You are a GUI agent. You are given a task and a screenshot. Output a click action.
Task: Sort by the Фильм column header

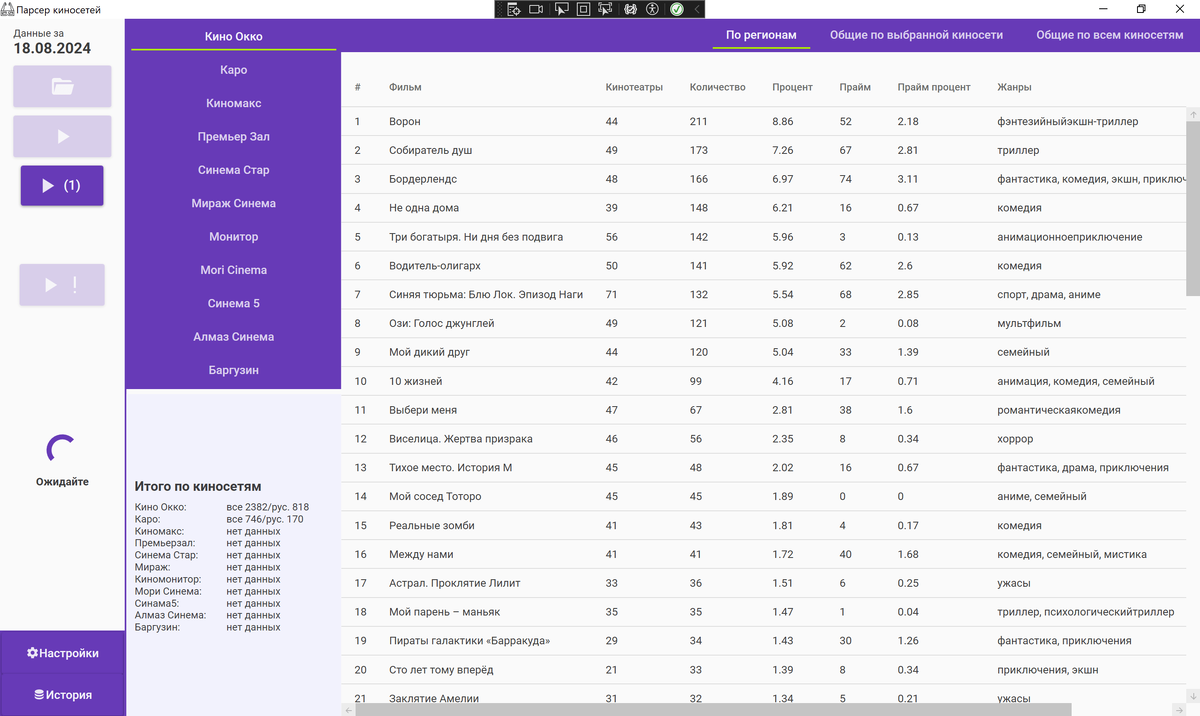(405, 87)
